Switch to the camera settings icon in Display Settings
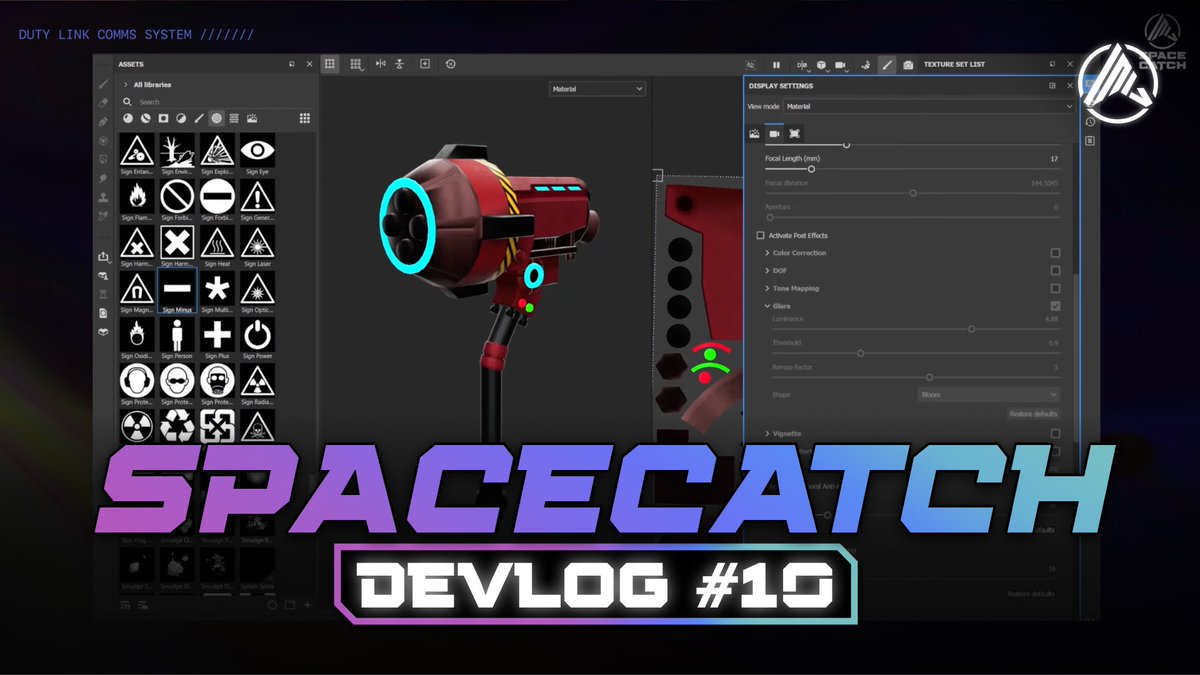Screen dimensions: 1200x675 tap(774, 134)
